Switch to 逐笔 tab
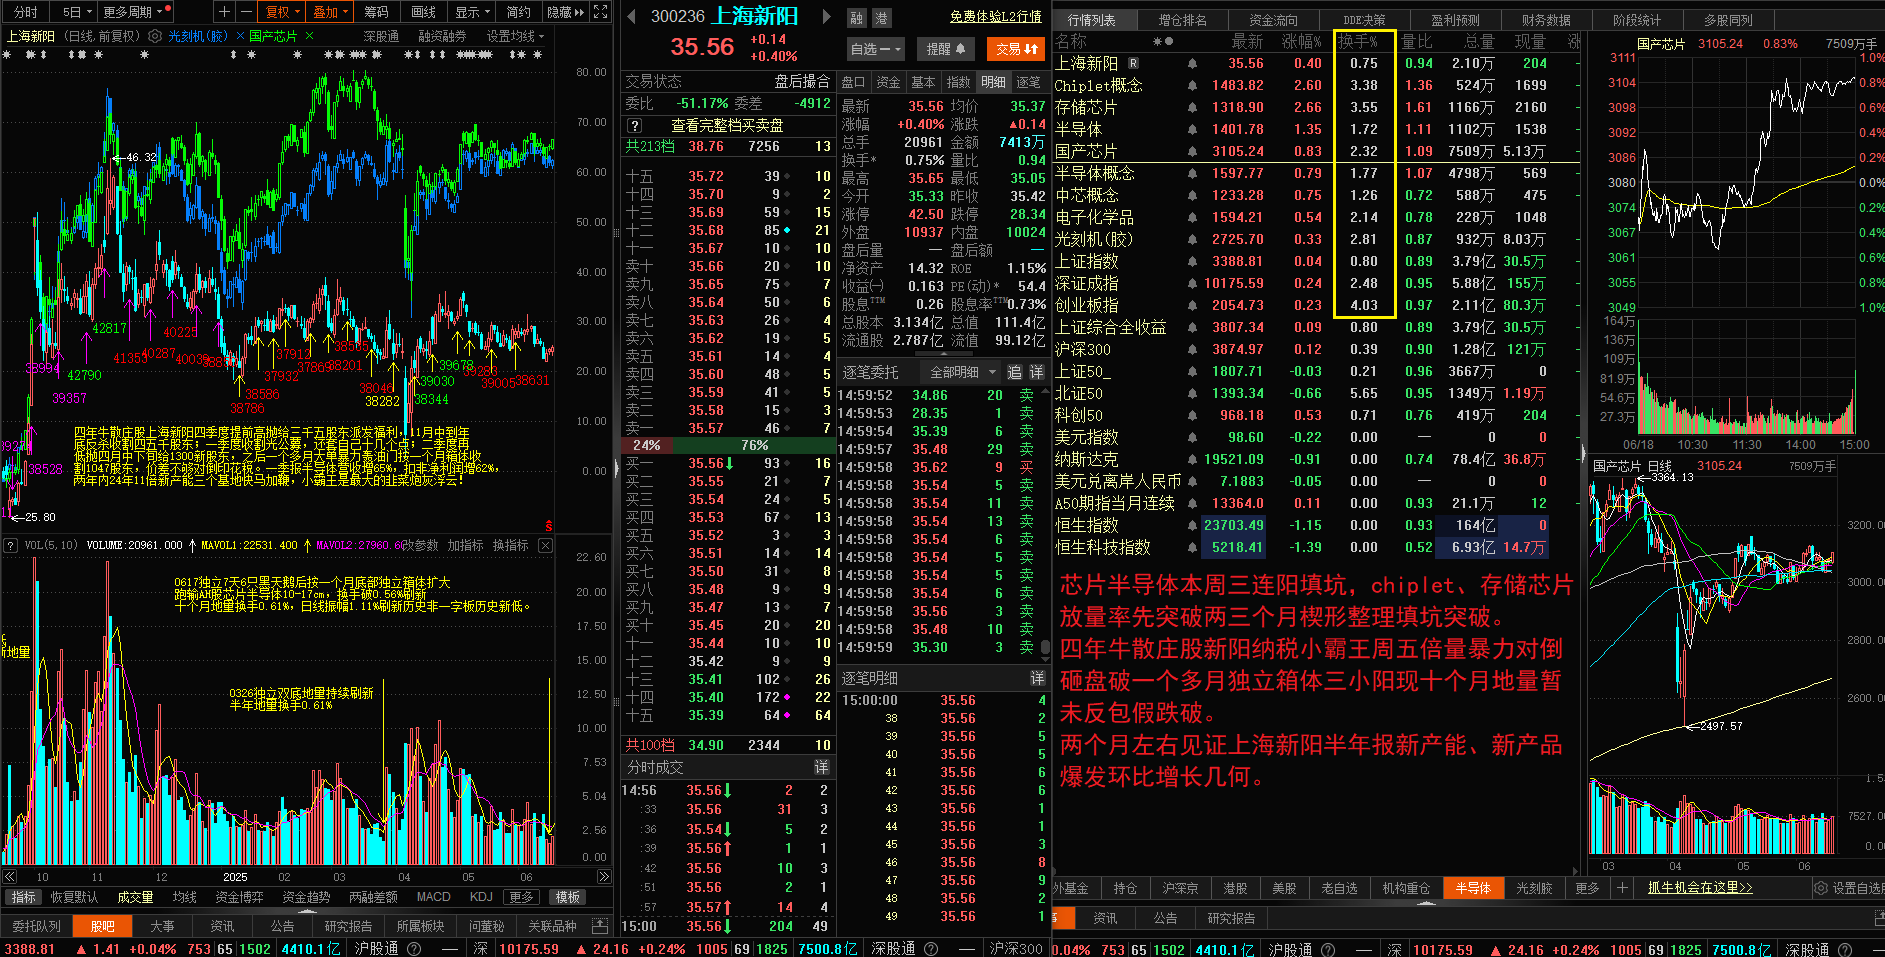1885x957 pixels. (1029, 82)
